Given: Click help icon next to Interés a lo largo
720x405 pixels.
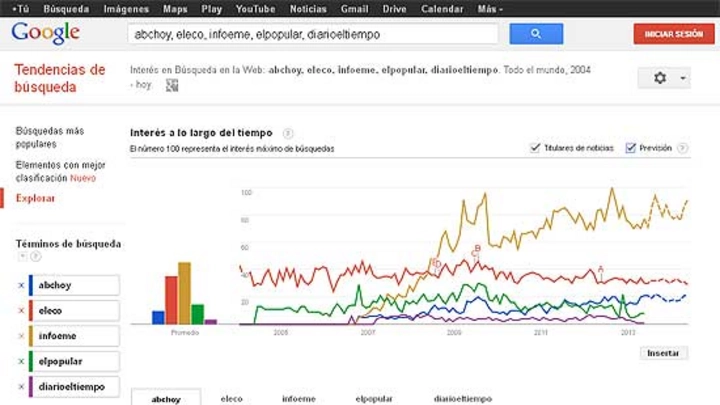Looking at the screenshot, I should point(288,133).
